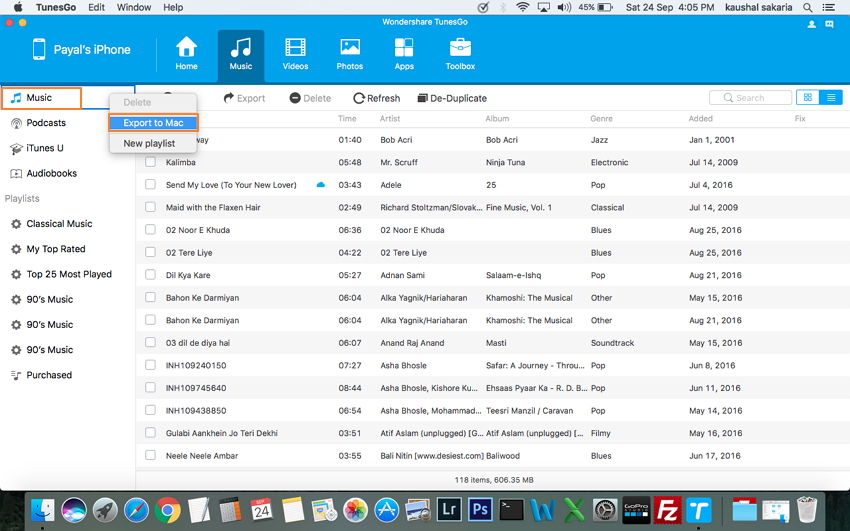Open the Window menu
This screenshot has width=850, height=531.
[x=134, y=8]
